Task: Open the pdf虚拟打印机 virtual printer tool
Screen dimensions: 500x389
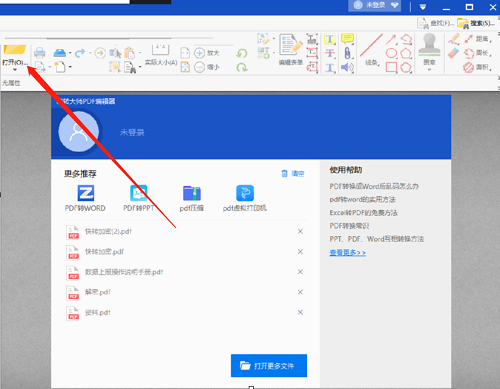Action: coord(245,199)
